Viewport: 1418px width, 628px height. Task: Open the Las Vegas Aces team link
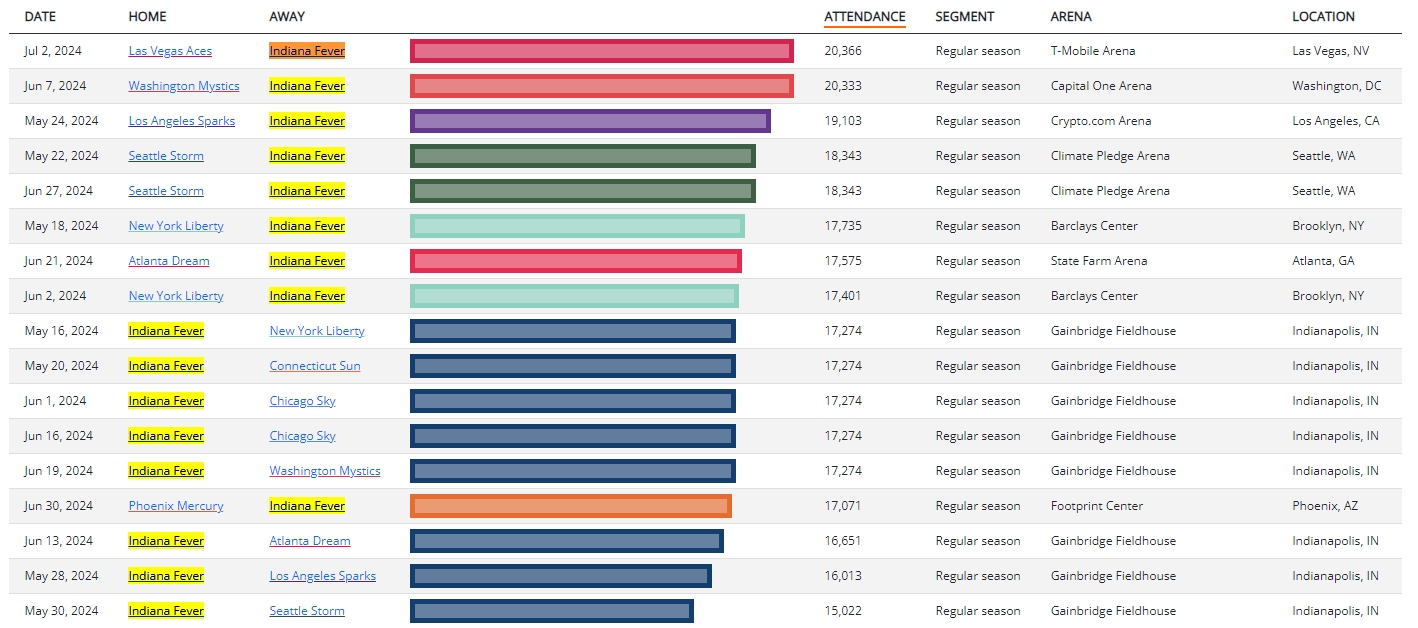pos(170,51)
